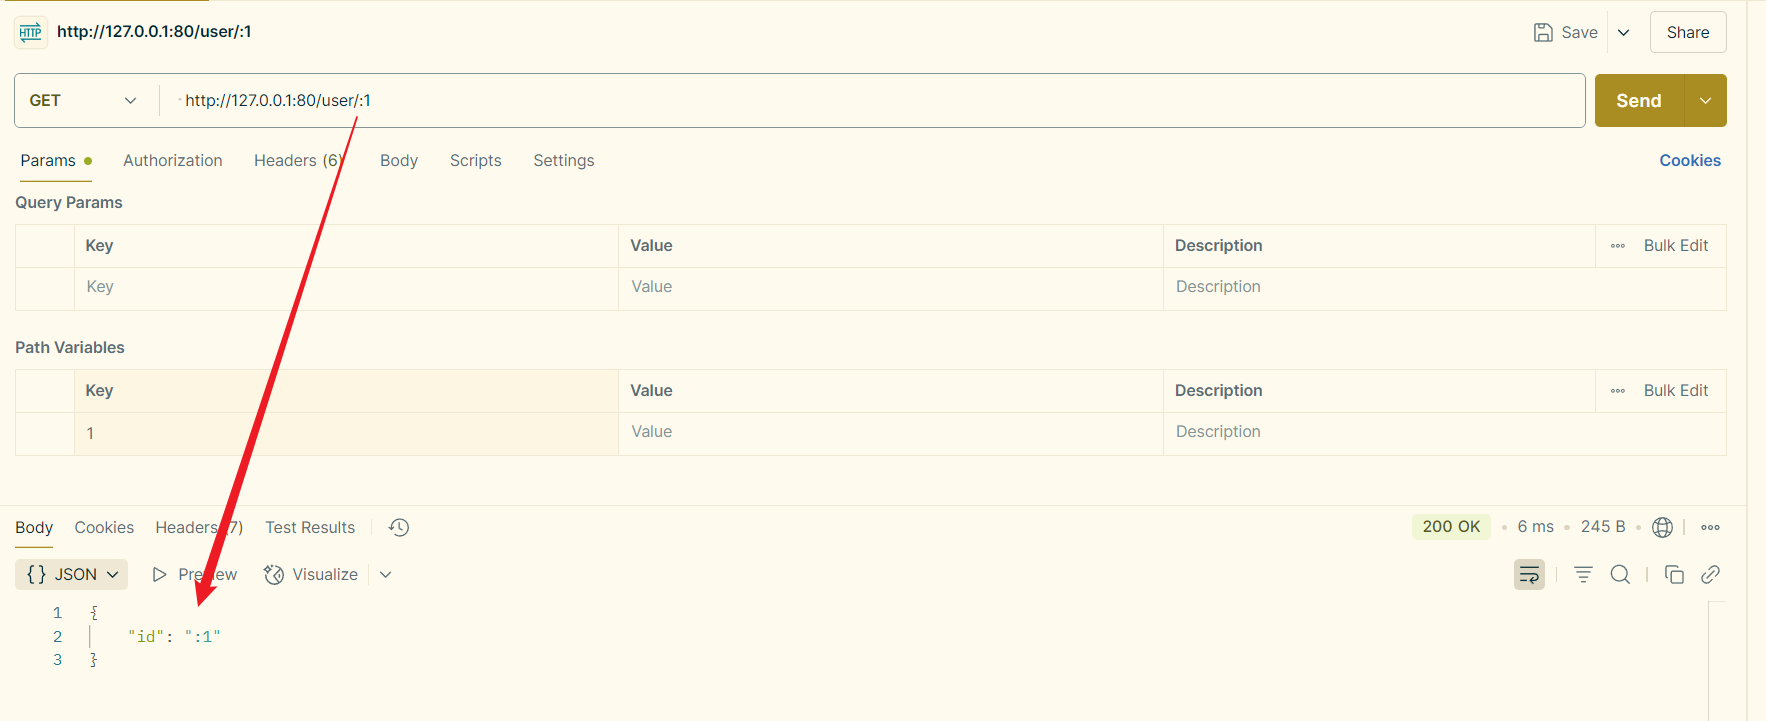This screenshot has width=1766, height=721.
Task: Click the Path Variables key cell 1
Action: (x=346, y=433)
